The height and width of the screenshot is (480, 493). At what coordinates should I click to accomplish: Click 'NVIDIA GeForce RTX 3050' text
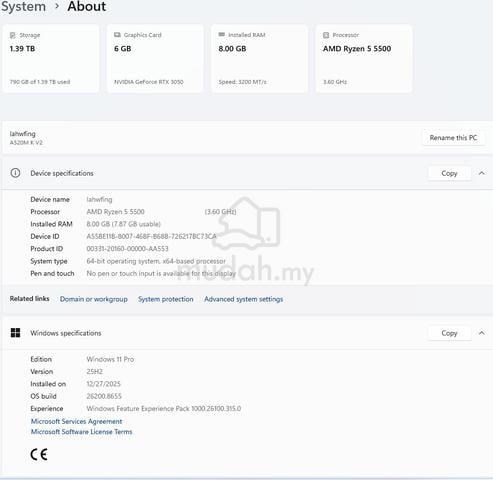(149, 82)
